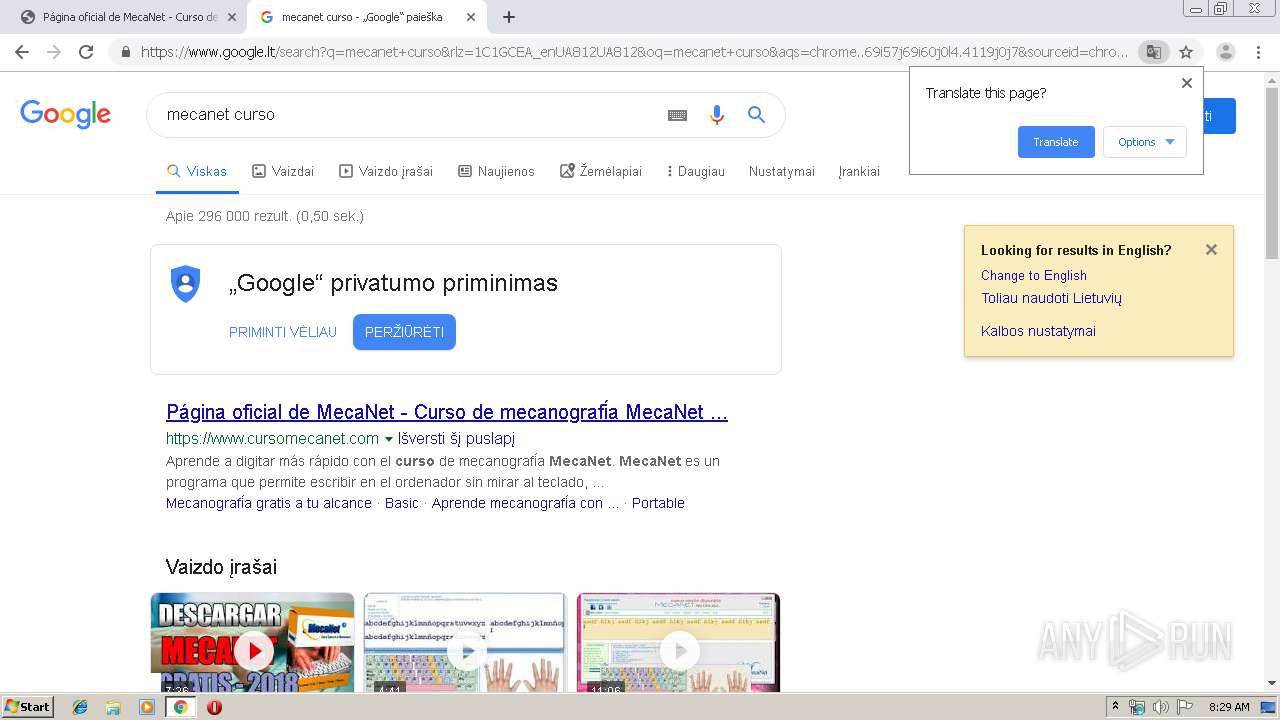
Task: Switch to the Vaizdo įrašai videos tab
Action: pos(386,171)
